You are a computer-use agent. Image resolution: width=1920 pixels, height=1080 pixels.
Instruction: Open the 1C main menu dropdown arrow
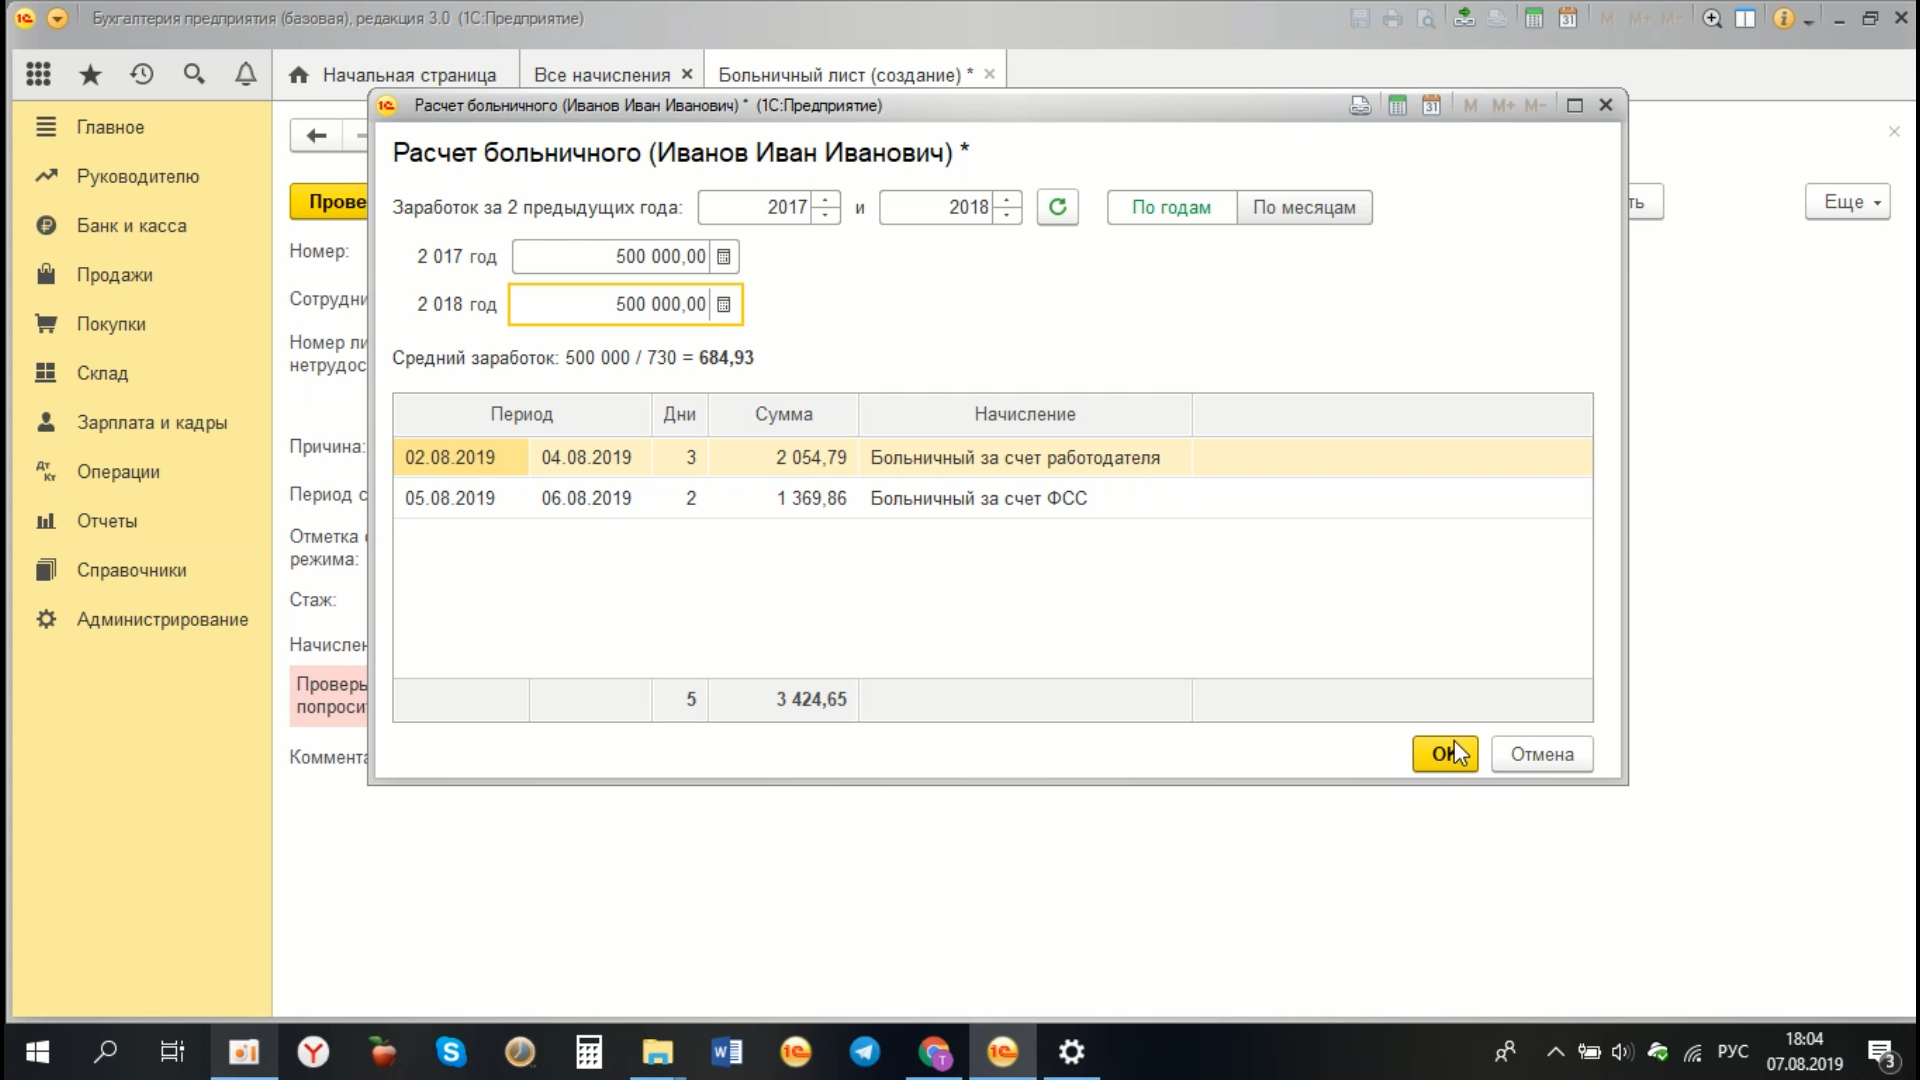(57, 18)
